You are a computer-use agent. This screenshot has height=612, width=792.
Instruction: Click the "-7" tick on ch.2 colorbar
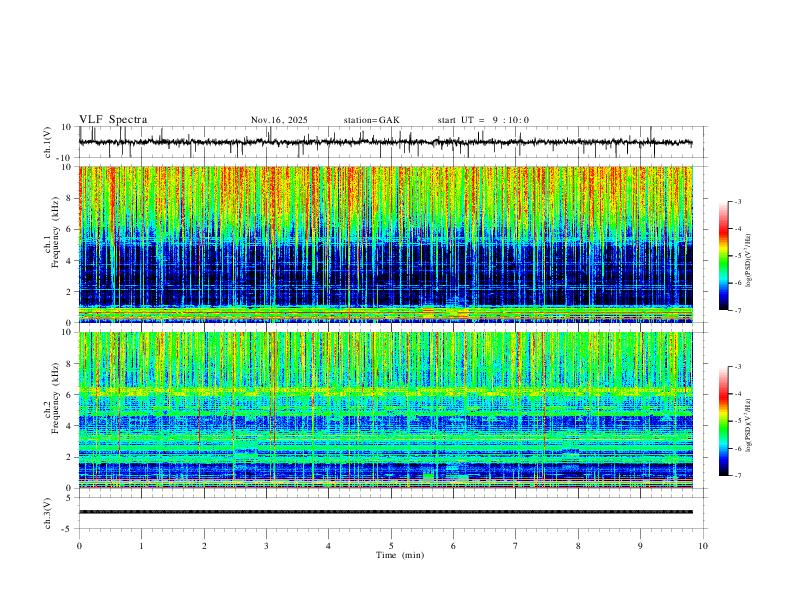point(737,476)
